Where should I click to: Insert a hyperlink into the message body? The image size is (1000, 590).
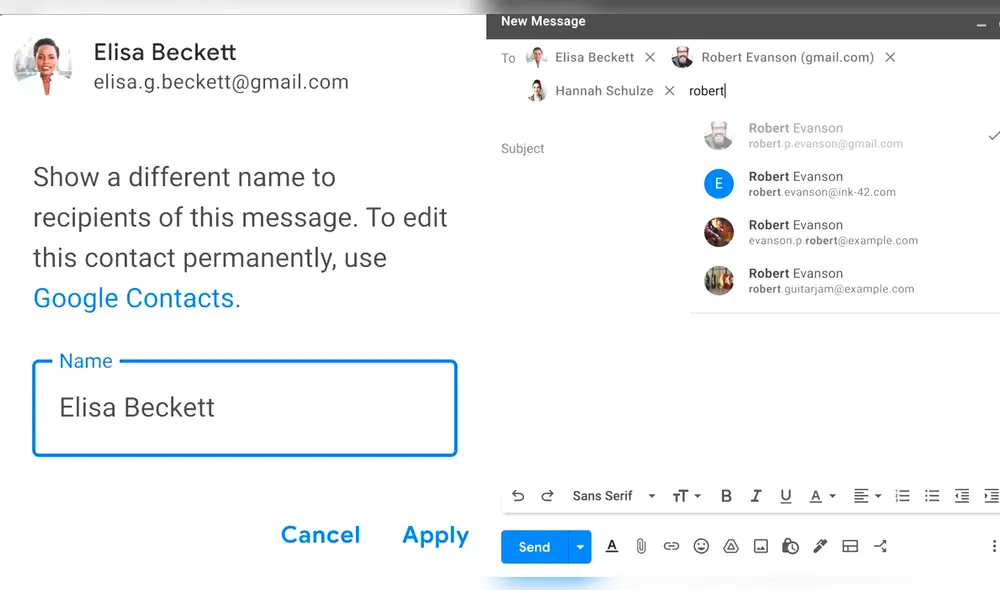click(x=671, y=546)
